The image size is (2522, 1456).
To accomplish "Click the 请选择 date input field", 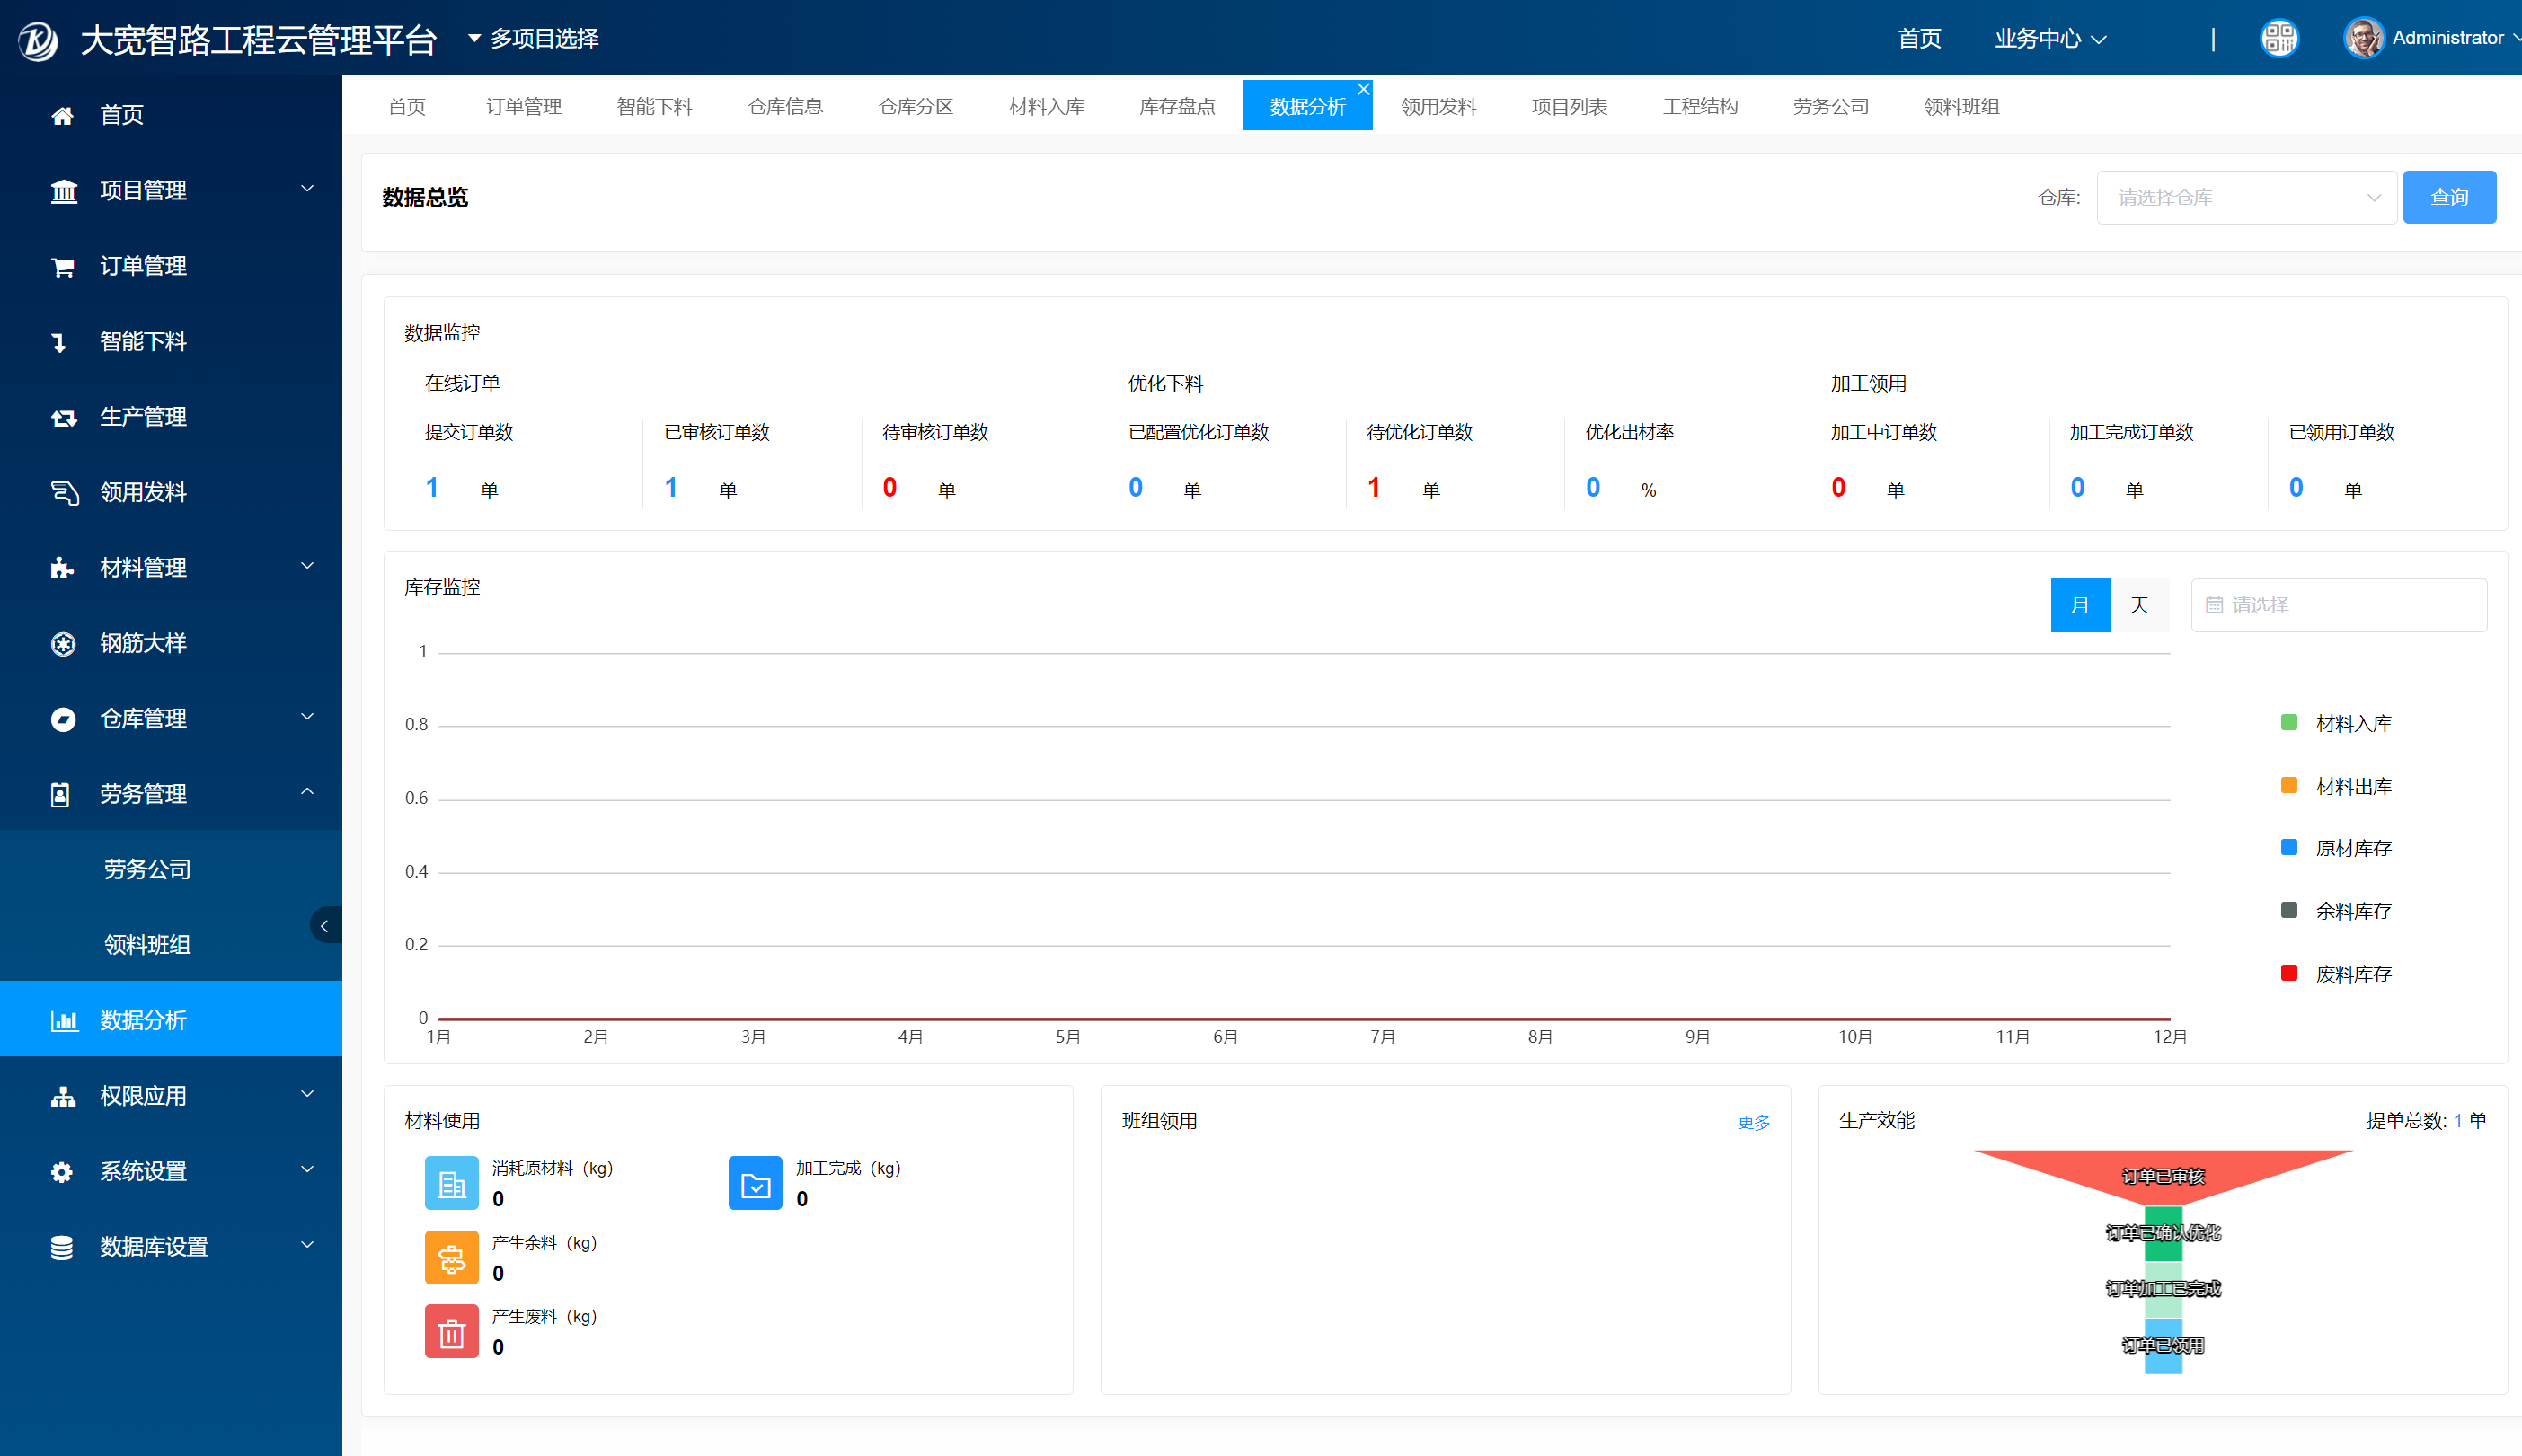I will [2339, 605].
